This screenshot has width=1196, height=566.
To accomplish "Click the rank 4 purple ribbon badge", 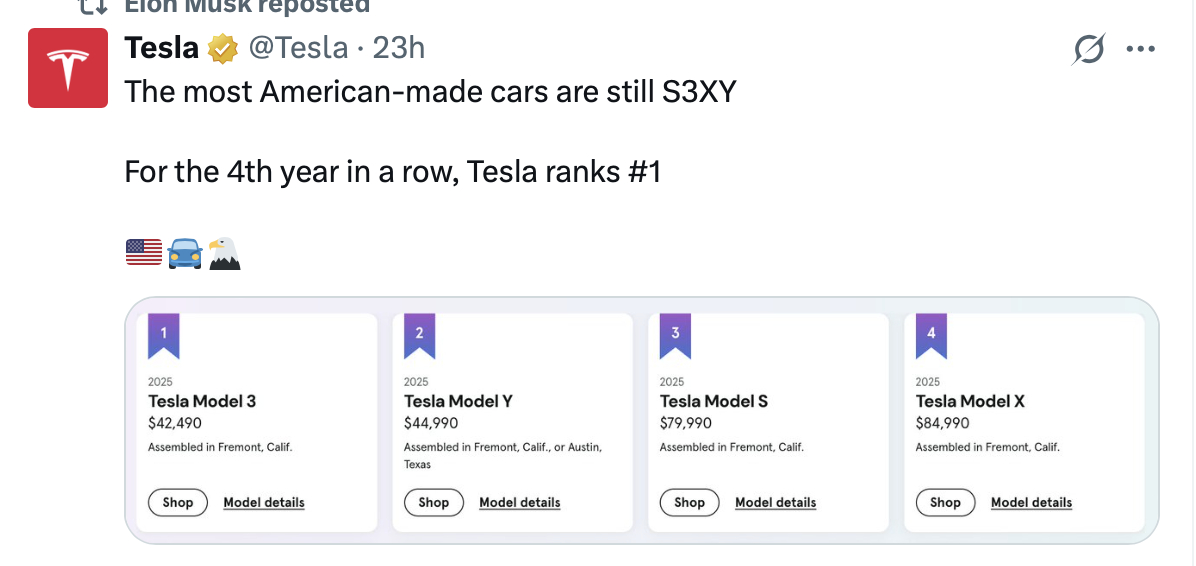I will [x=931, y=336].
